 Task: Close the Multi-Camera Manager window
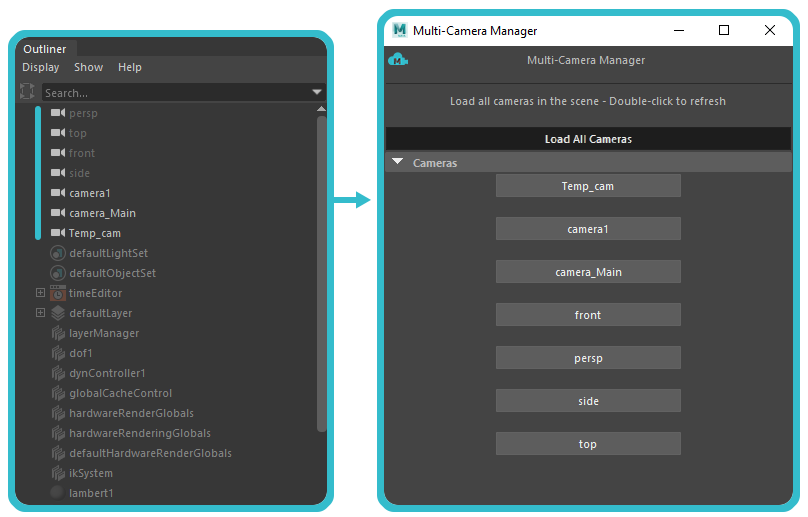pos(770,30)
